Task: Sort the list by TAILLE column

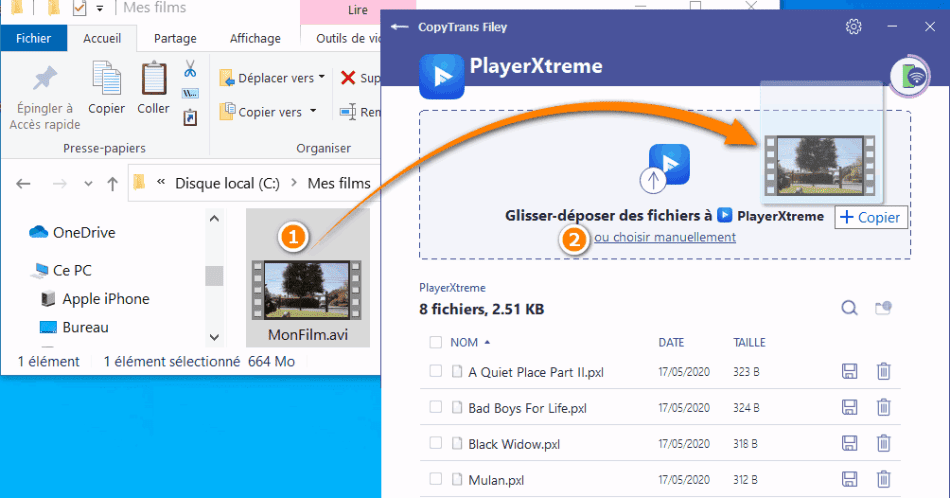Action: (749, 342)
